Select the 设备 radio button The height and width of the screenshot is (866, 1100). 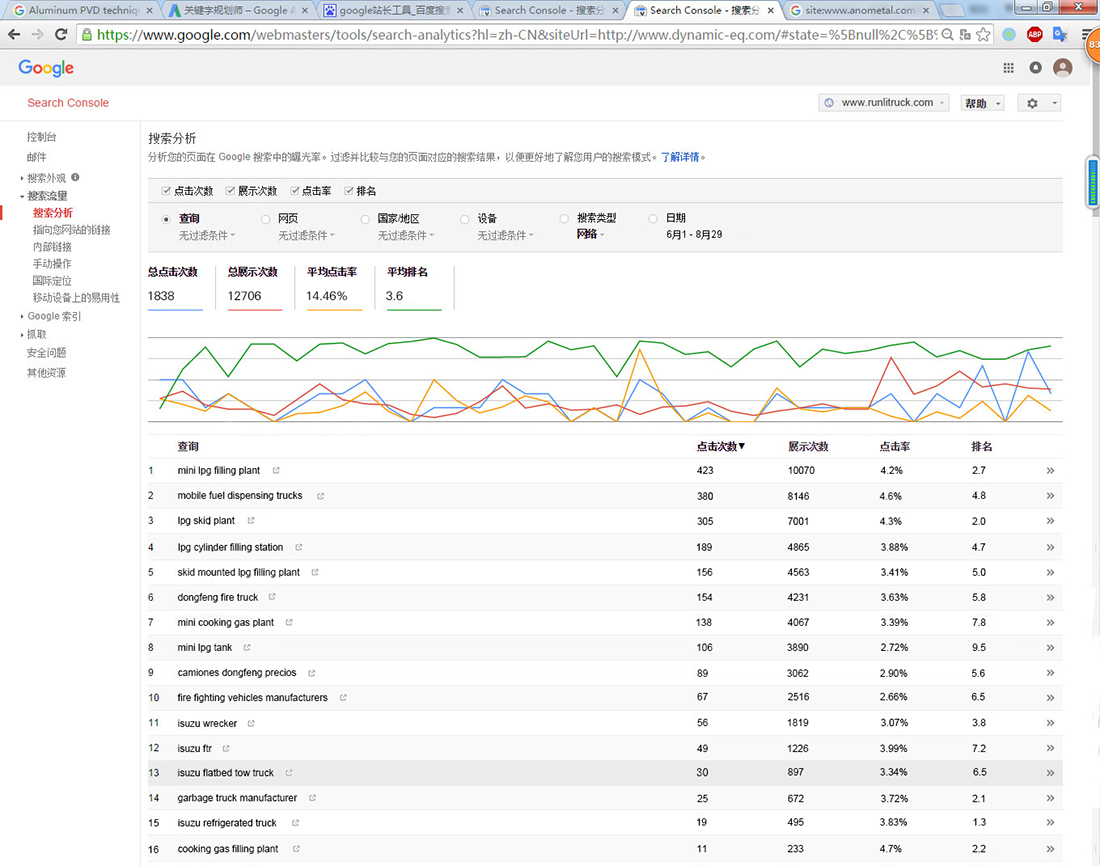(x=464, y=219)
